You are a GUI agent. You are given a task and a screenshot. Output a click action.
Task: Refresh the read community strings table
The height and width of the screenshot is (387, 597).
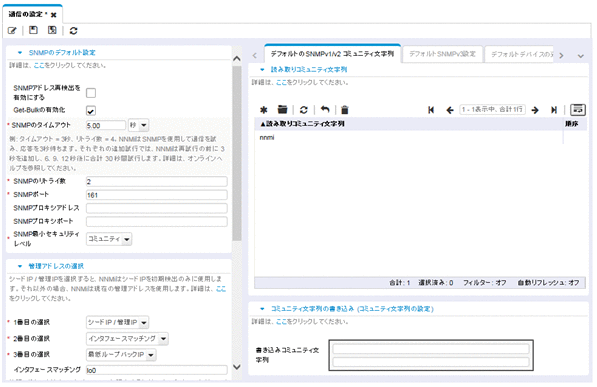[303, 110]
